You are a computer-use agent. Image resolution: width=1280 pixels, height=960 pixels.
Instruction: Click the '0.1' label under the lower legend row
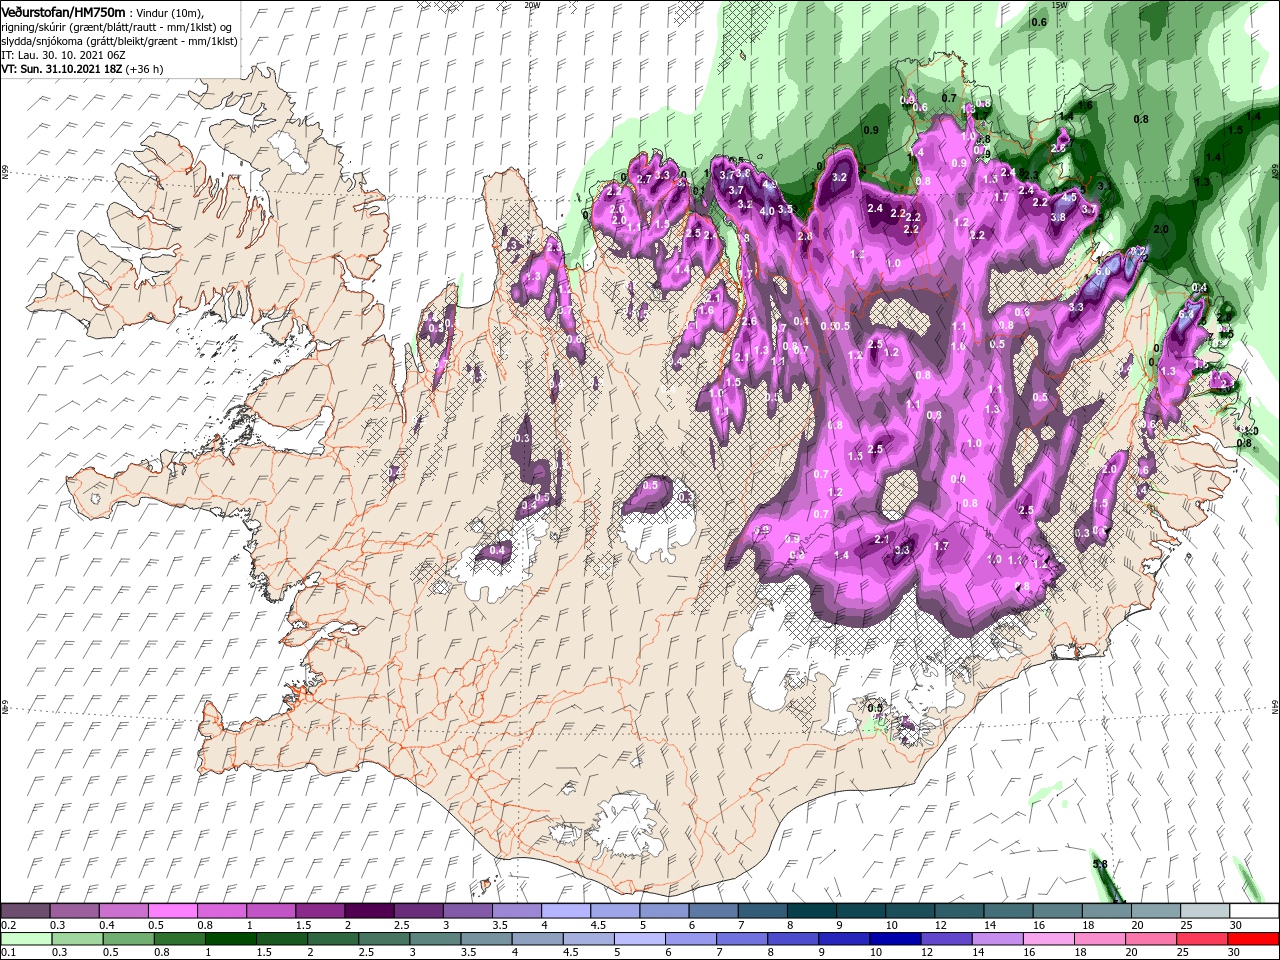[9, 952]
